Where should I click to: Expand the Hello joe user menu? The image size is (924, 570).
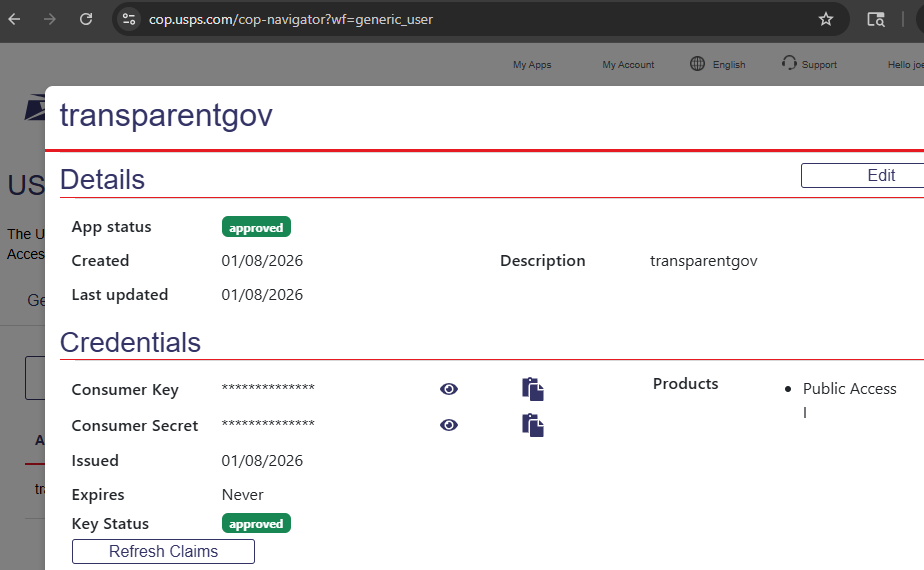pos(904,65)
